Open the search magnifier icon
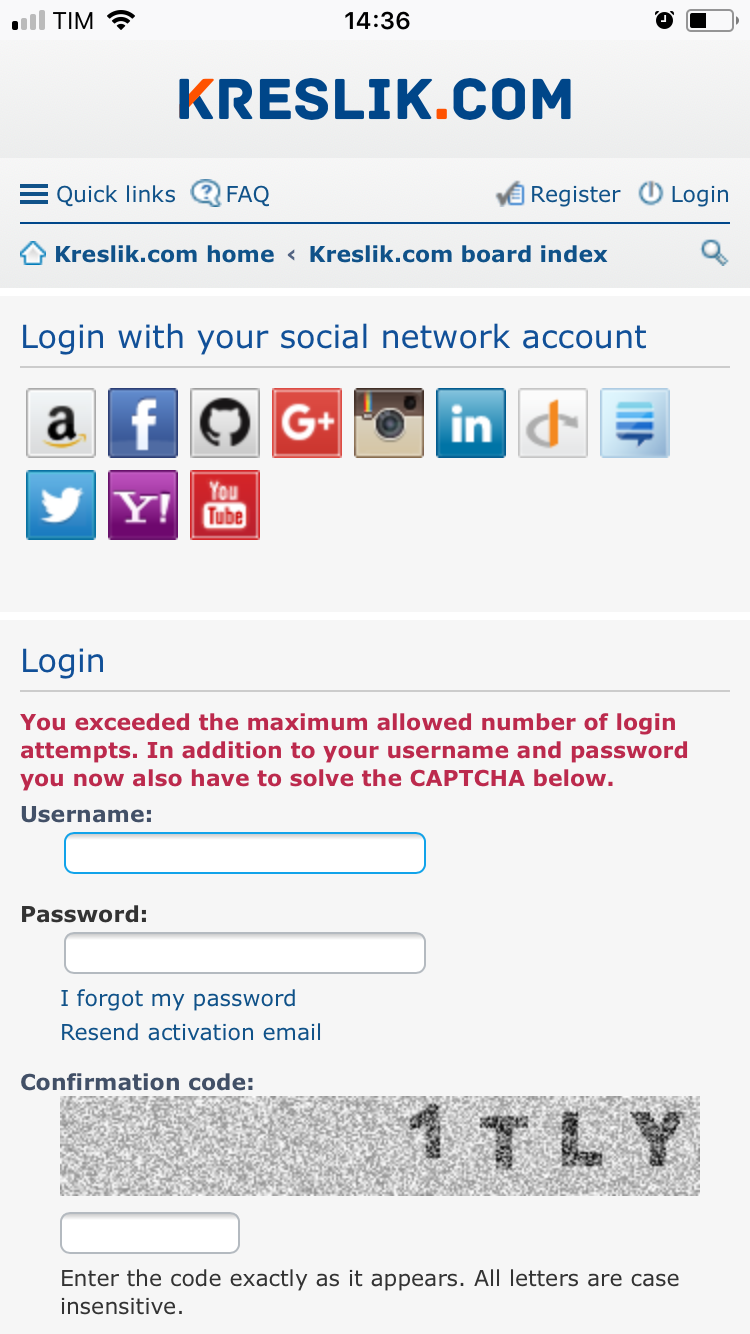750x1334 pixels. [x=714, y=253]
